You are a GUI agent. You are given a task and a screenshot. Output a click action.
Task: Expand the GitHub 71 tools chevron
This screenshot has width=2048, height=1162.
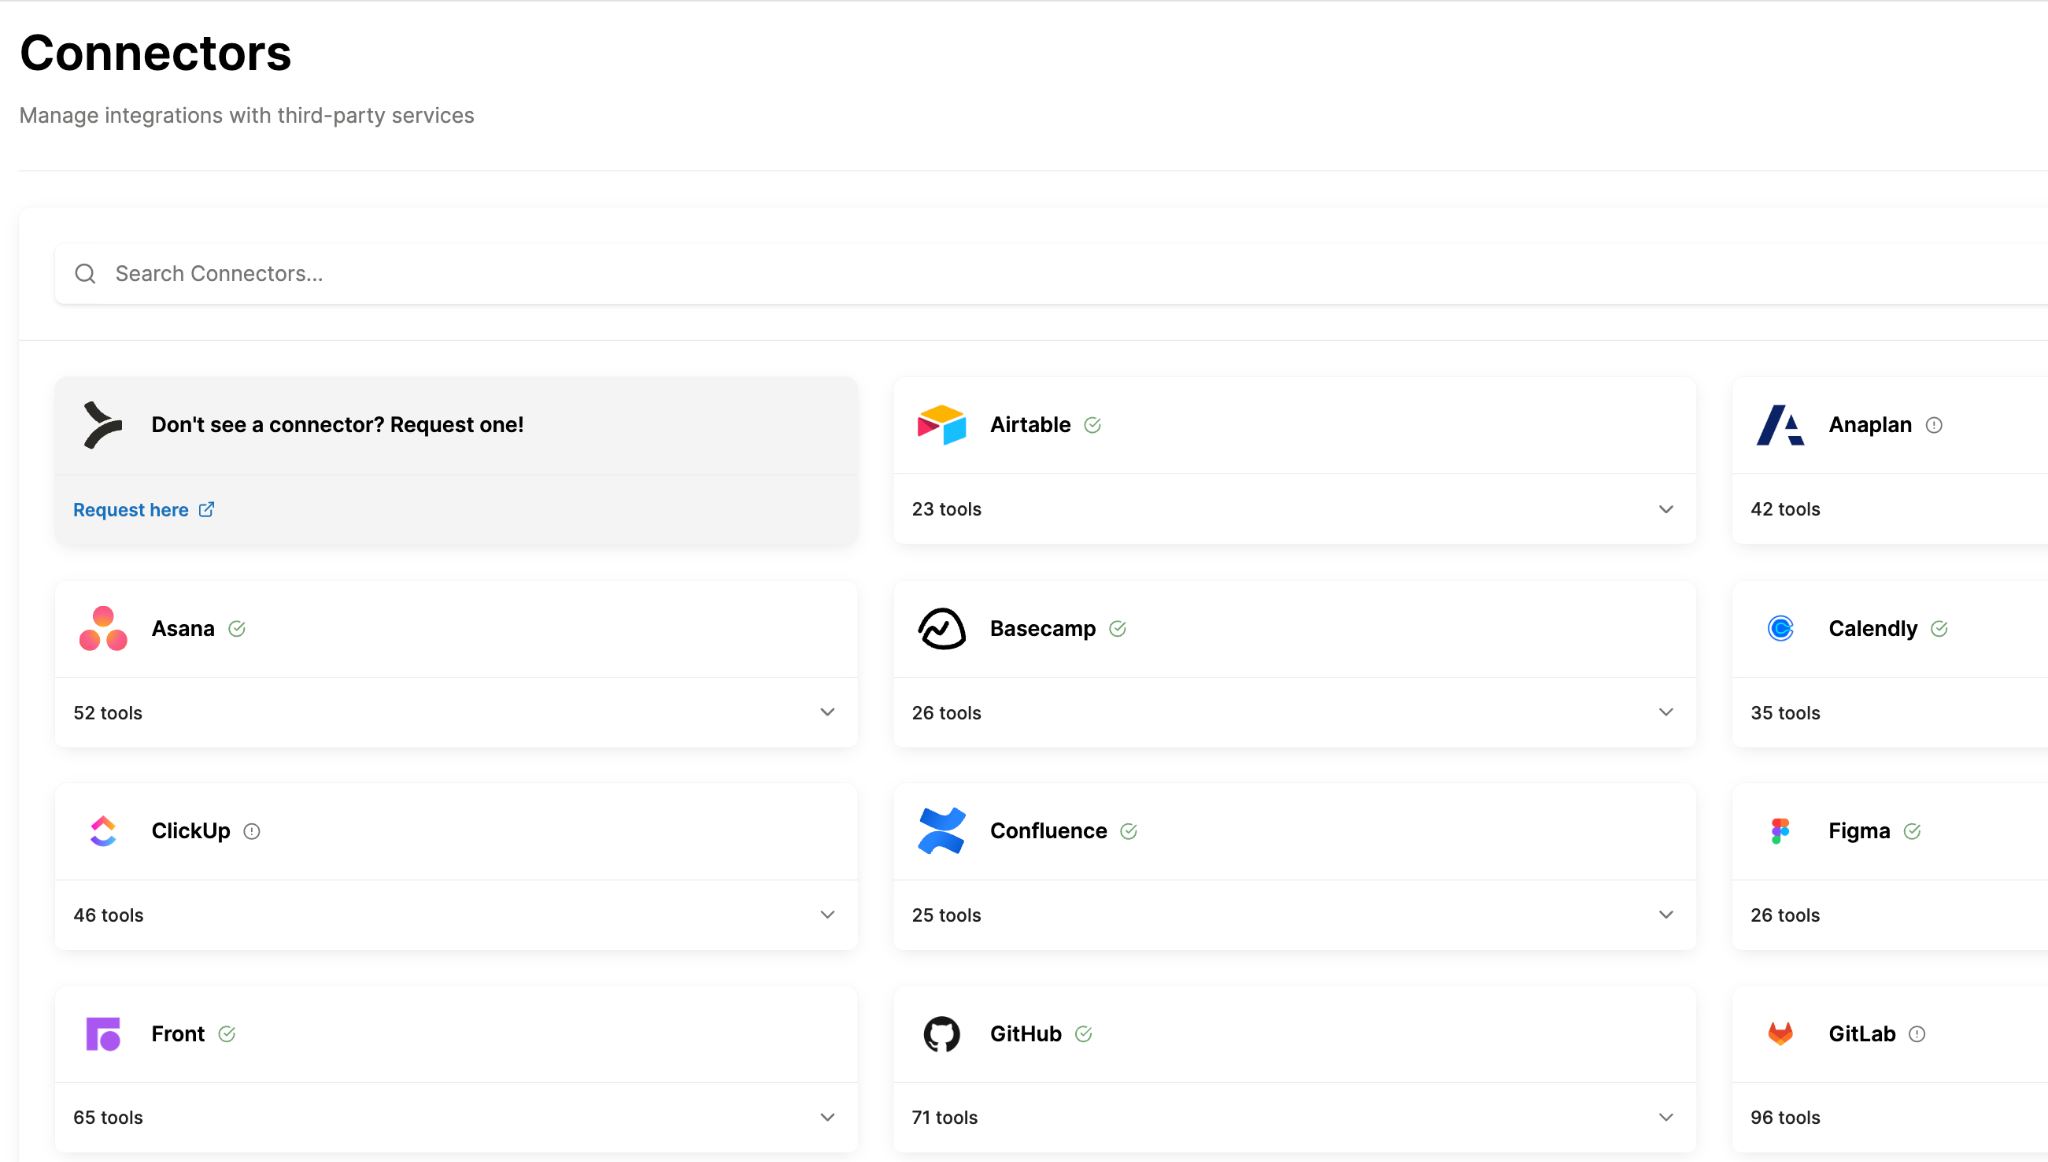click(1666, 1117)
